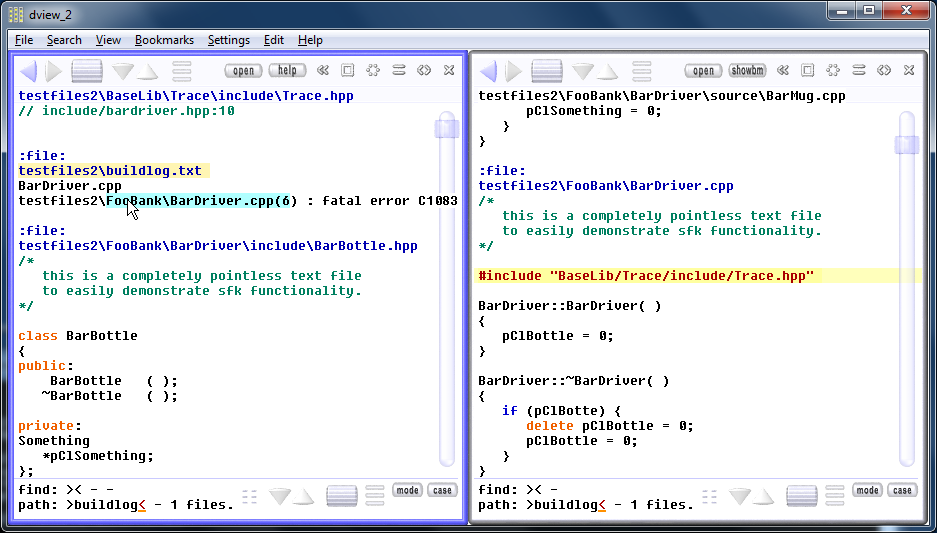Screen dimensions: 937x533
Task: Click the dotted circle icon in left pane
Action: click(373, 71)
